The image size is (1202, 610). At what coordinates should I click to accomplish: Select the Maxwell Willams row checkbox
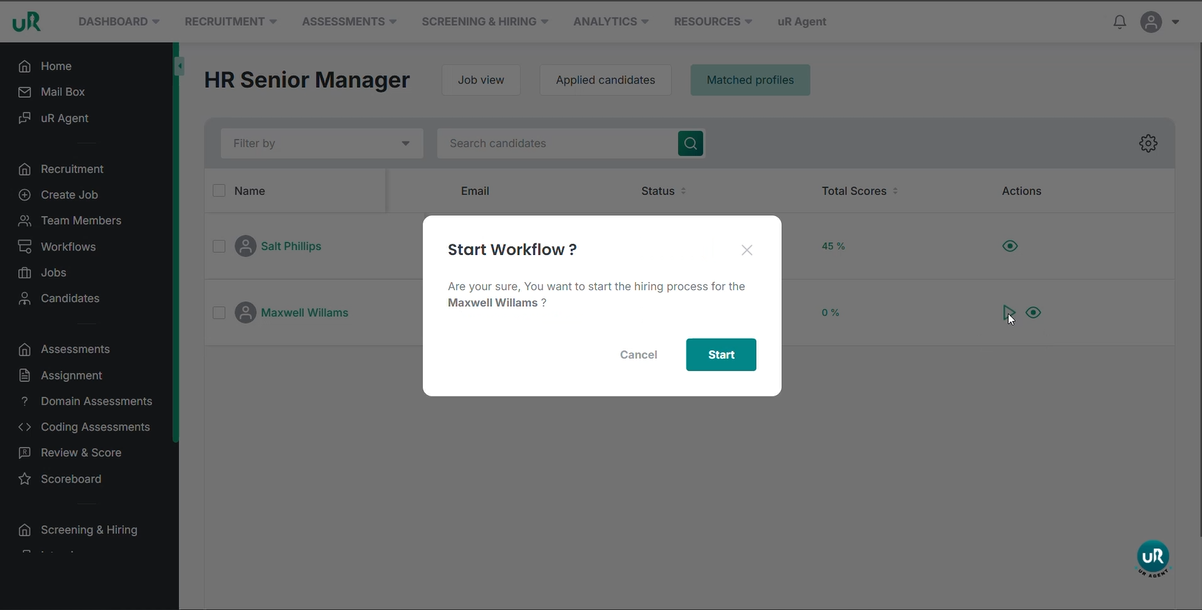point(219,313)
